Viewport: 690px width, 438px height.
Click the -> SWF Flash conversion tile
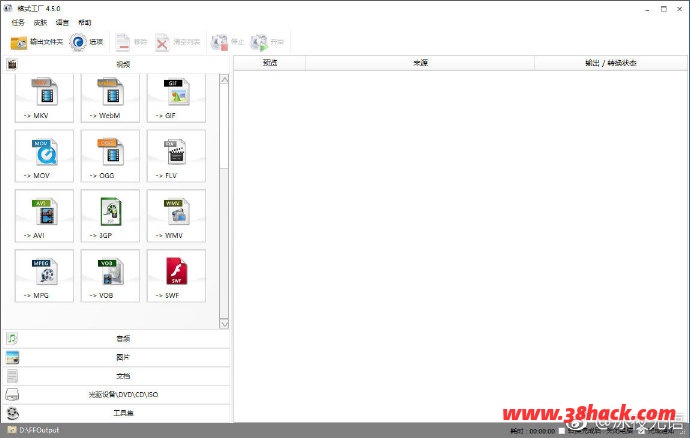[x=176, y=276]
